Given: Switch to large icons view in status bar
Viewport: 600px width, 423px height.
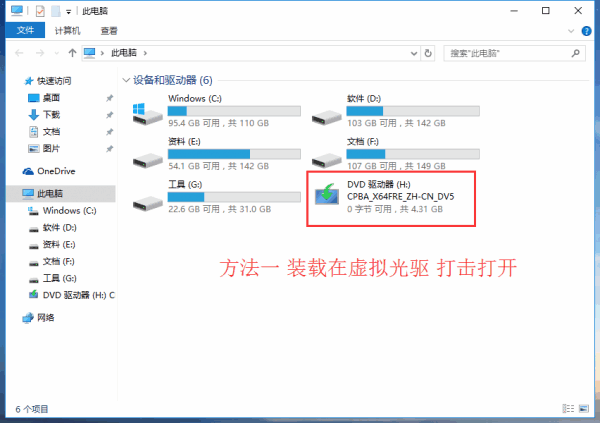Looking at the screenshot, I should (x=584, y=409).
